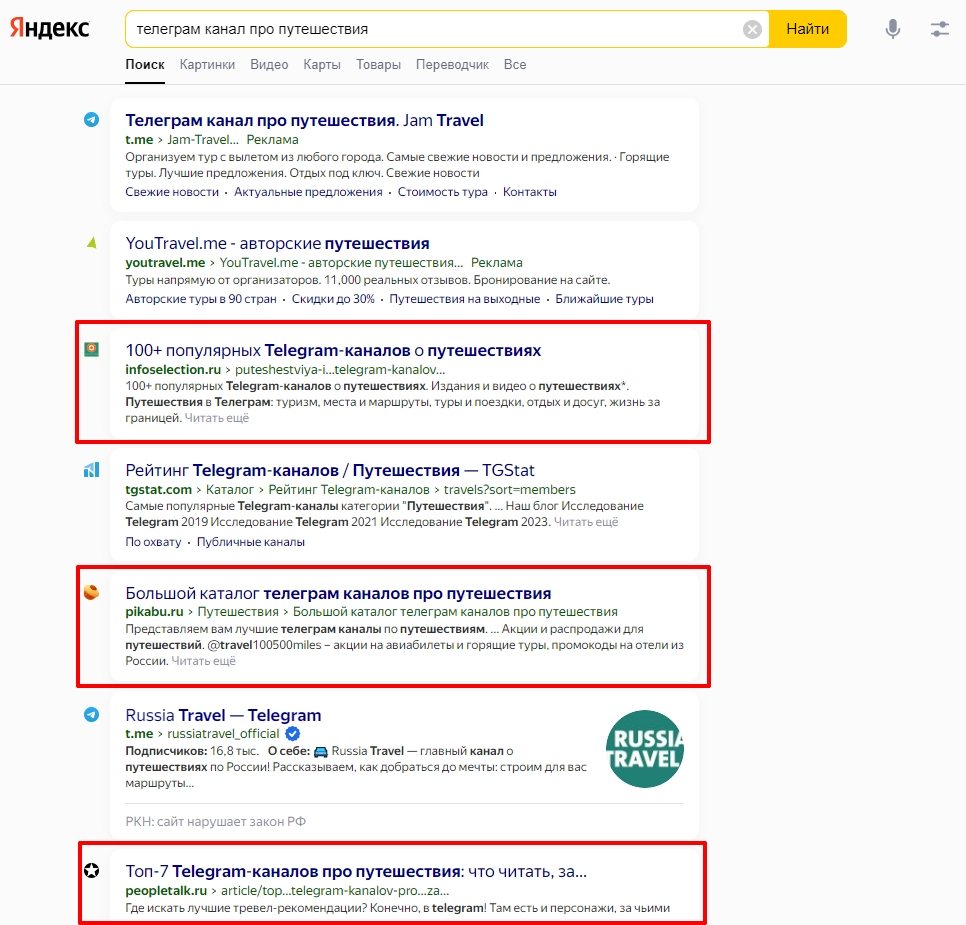
Task: Click verified badge next to russiatravel_official
Action: pos(293,733)
